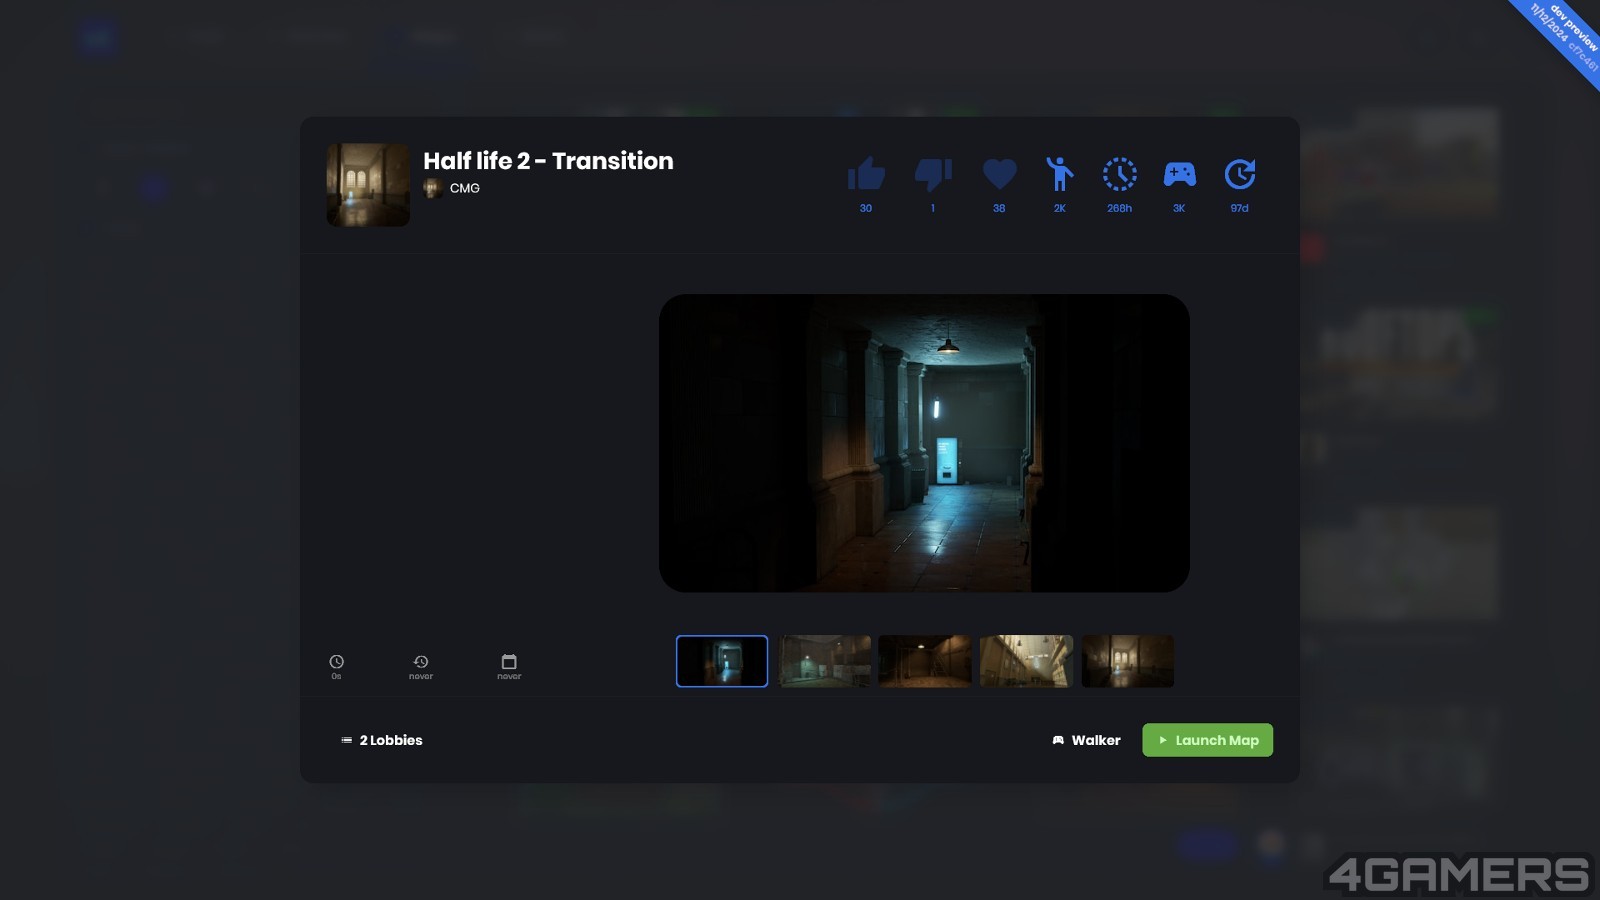Click the CMG author avatar
Image resolution: width=1600 pixels, height=900 pixels.
(x=433, y=188)
